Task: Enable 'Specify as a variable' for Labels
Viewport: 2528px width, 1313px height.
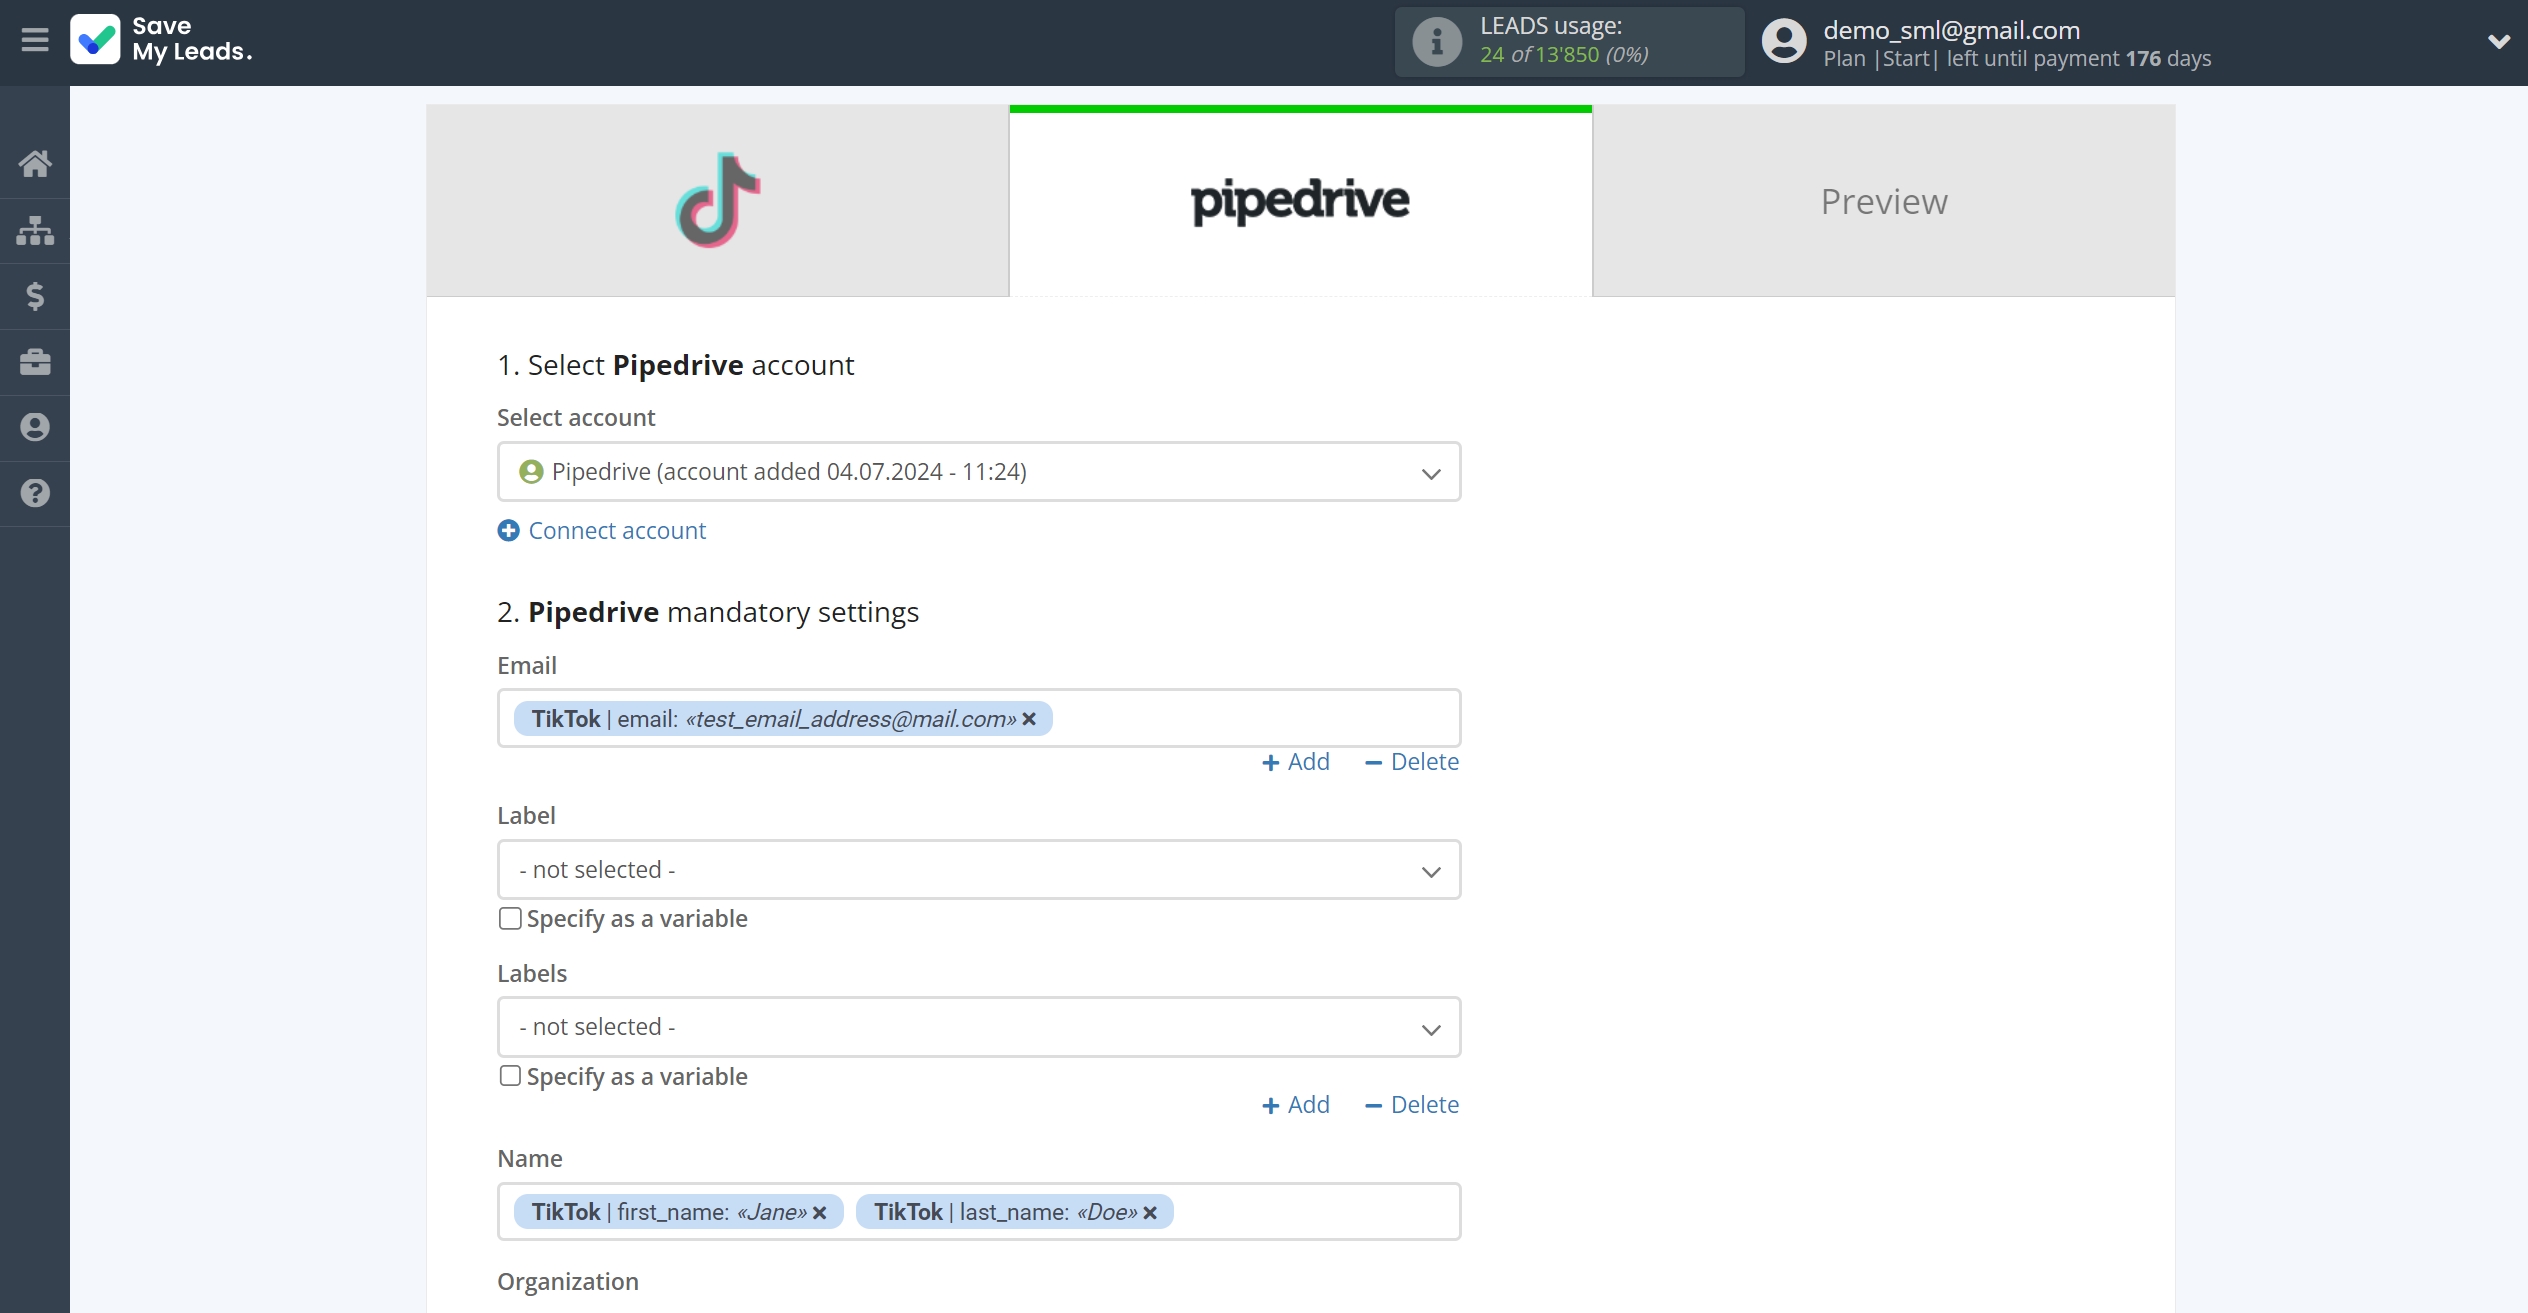Action: pos(510,1075)
